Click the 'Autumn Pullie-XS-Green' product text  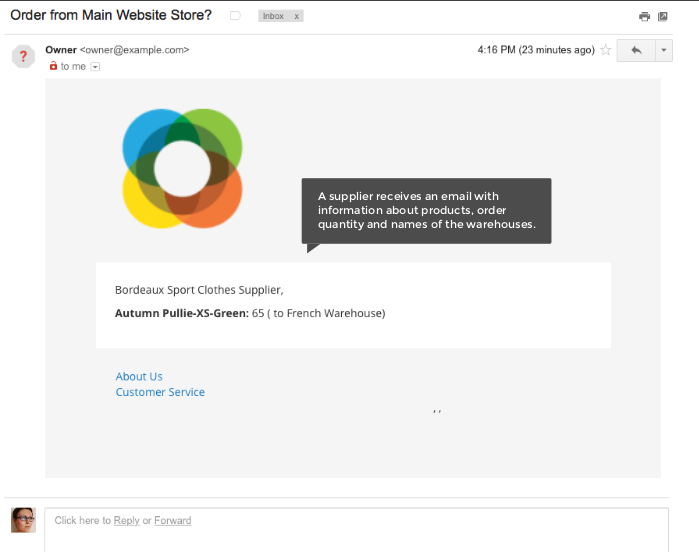pos(181,313)
